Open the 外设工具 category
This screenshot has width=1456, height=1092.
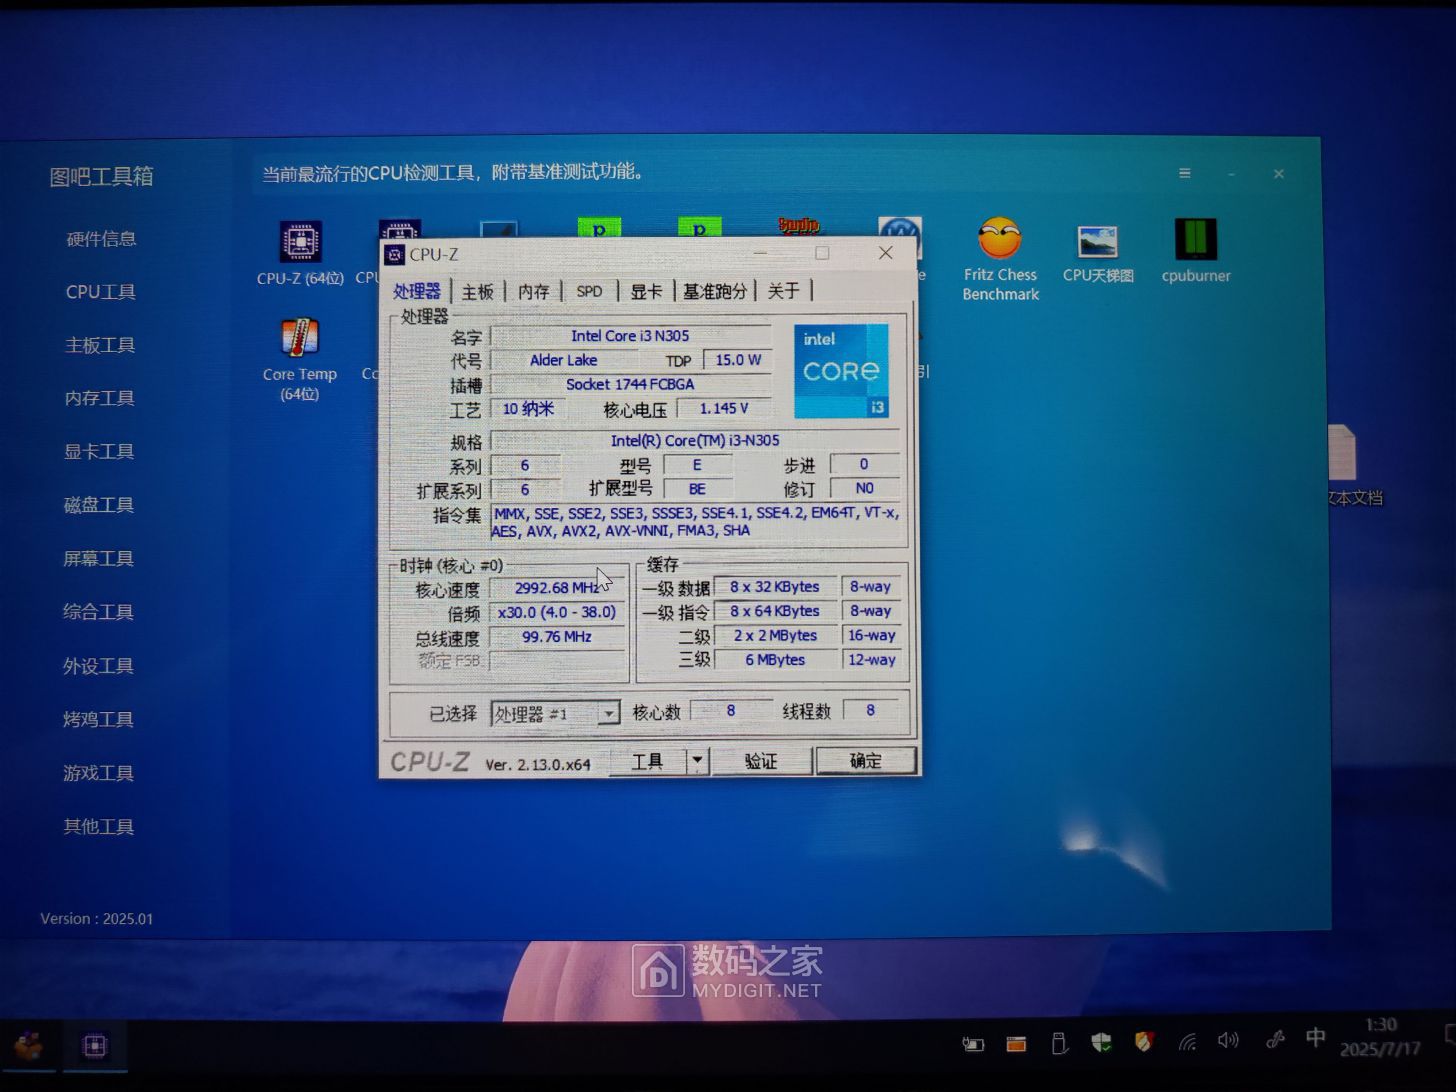click(98, 666)
